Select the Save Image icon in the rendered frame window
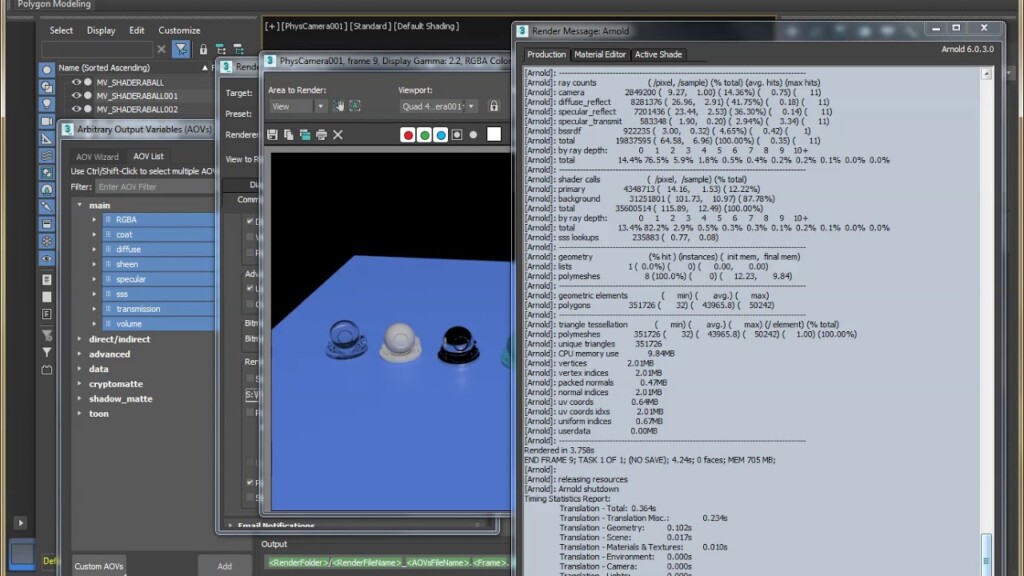1024x576 pixels. tap(272, 135)
